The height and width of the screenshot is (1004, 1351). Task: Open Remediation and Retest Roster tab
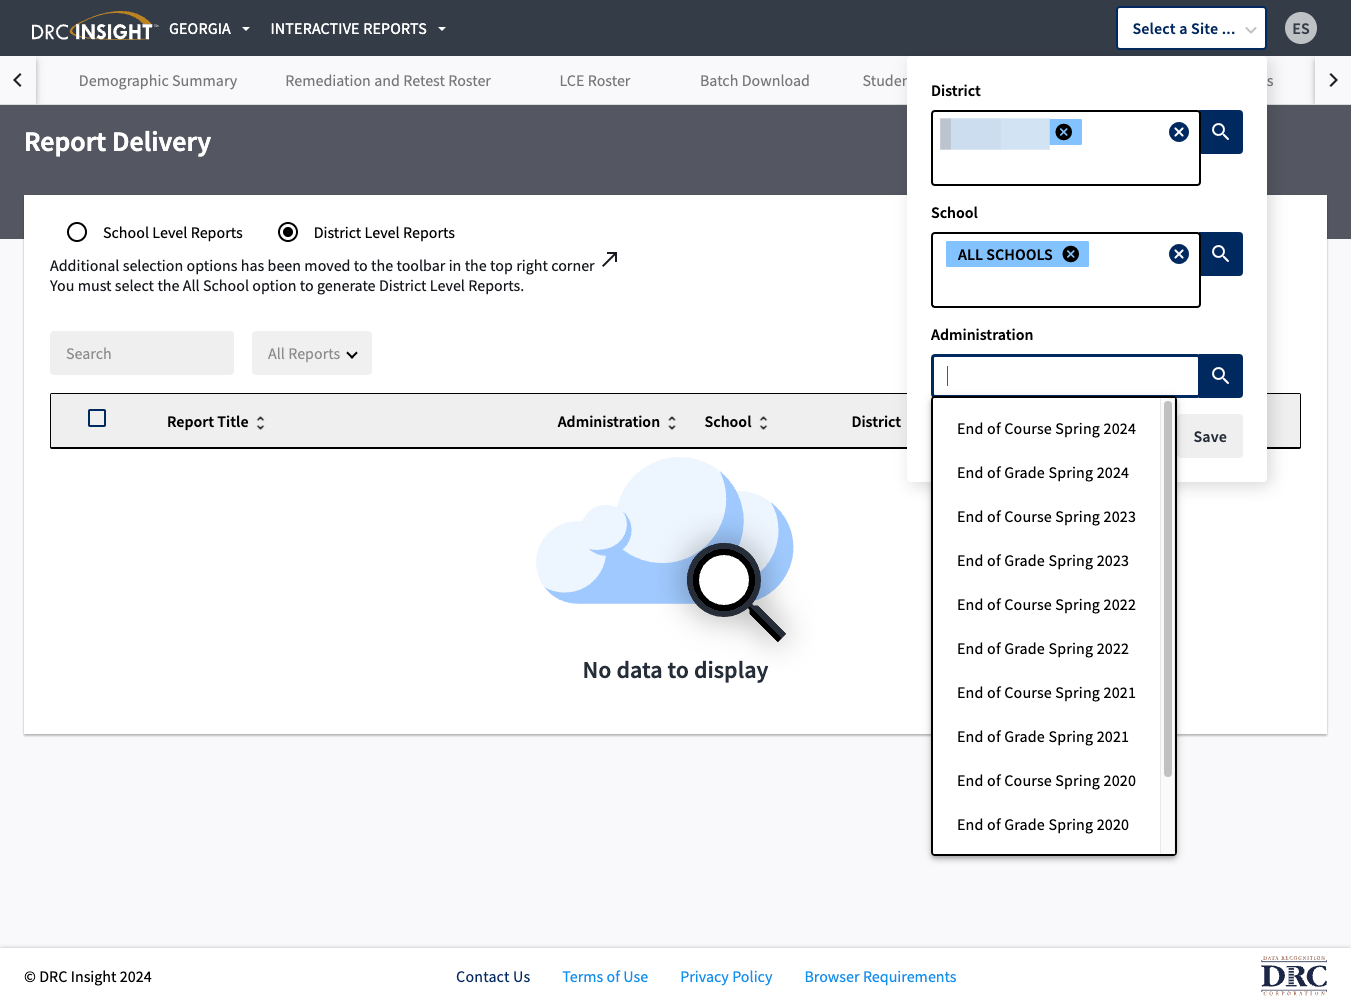[x=388, y=81]
